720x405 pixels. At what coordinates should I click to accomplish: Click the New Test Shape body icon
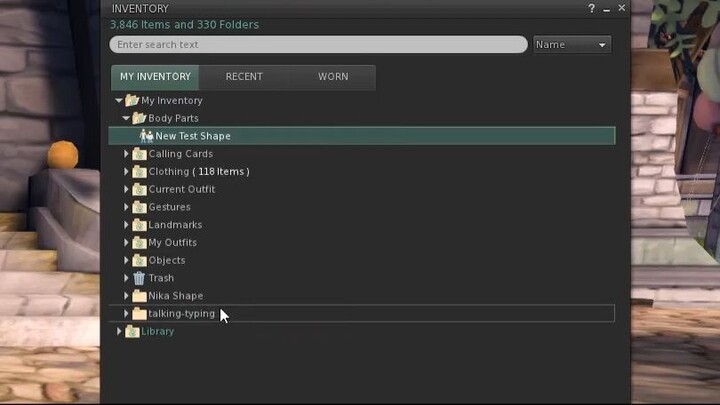pos(146,136)
